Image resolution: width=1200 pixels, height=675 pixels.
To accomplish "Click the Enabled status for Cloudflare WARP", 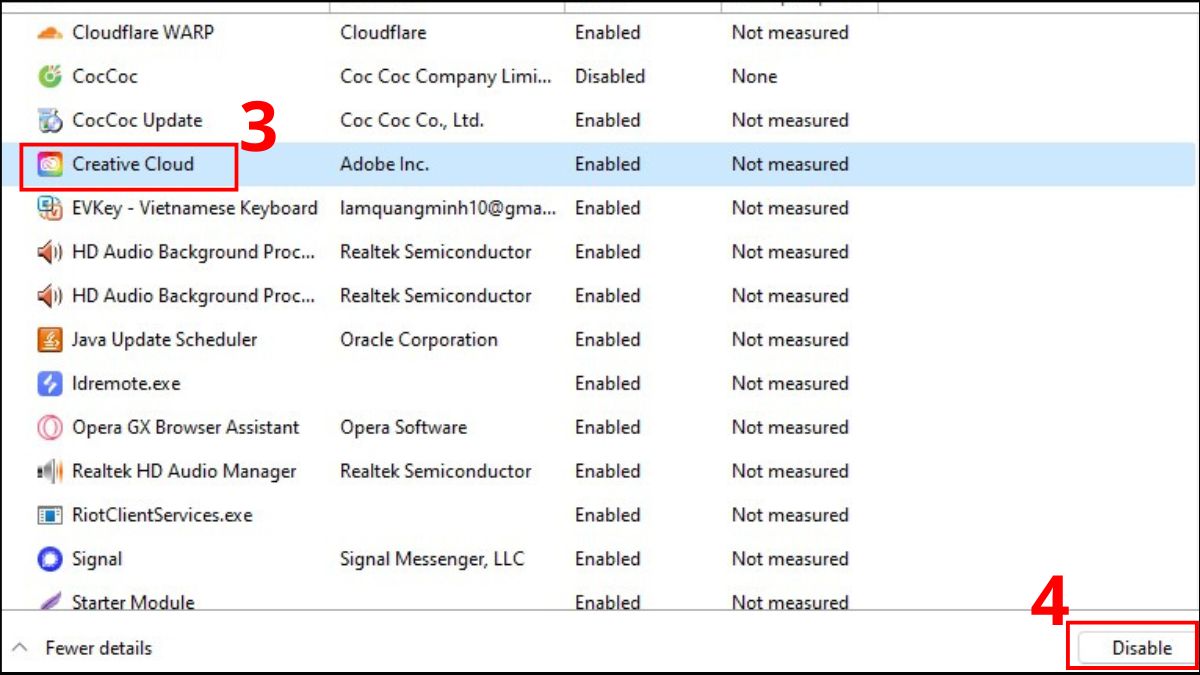I will (607, 32).
